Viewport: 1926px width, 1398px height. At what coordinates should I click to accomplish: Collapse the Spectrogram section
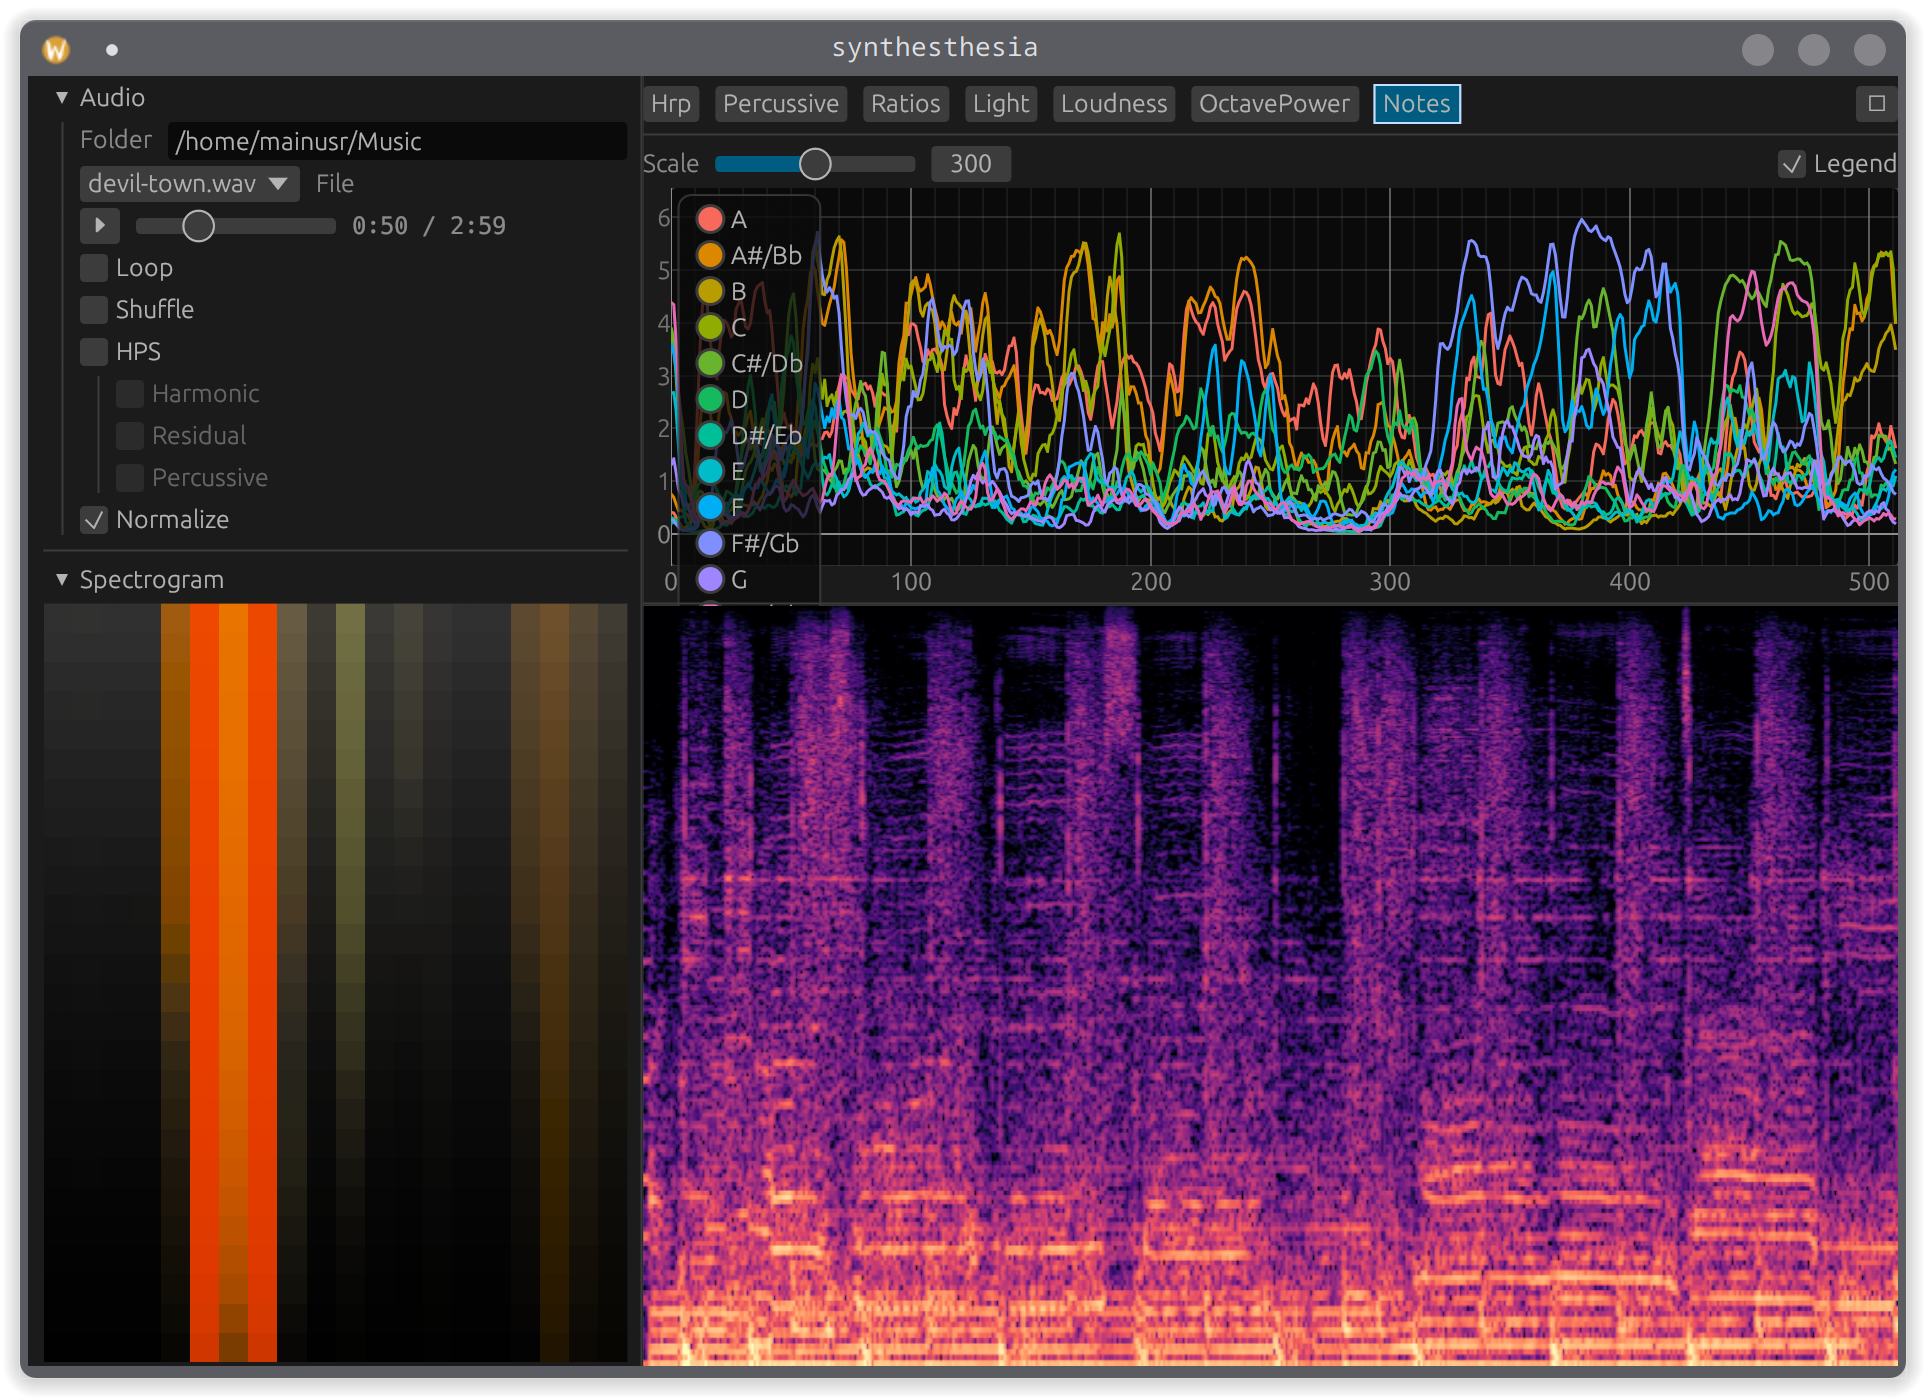(x=62, y=580)
